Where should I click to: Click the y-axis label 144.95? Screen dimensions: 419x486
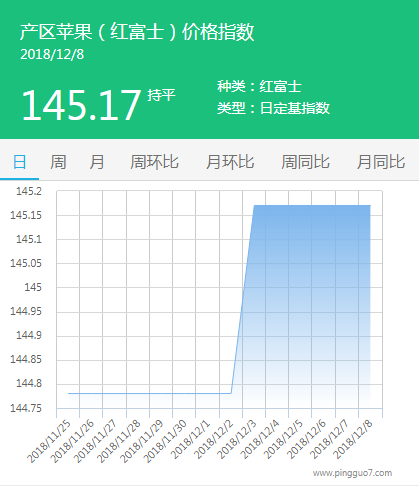tap(26, 311)
